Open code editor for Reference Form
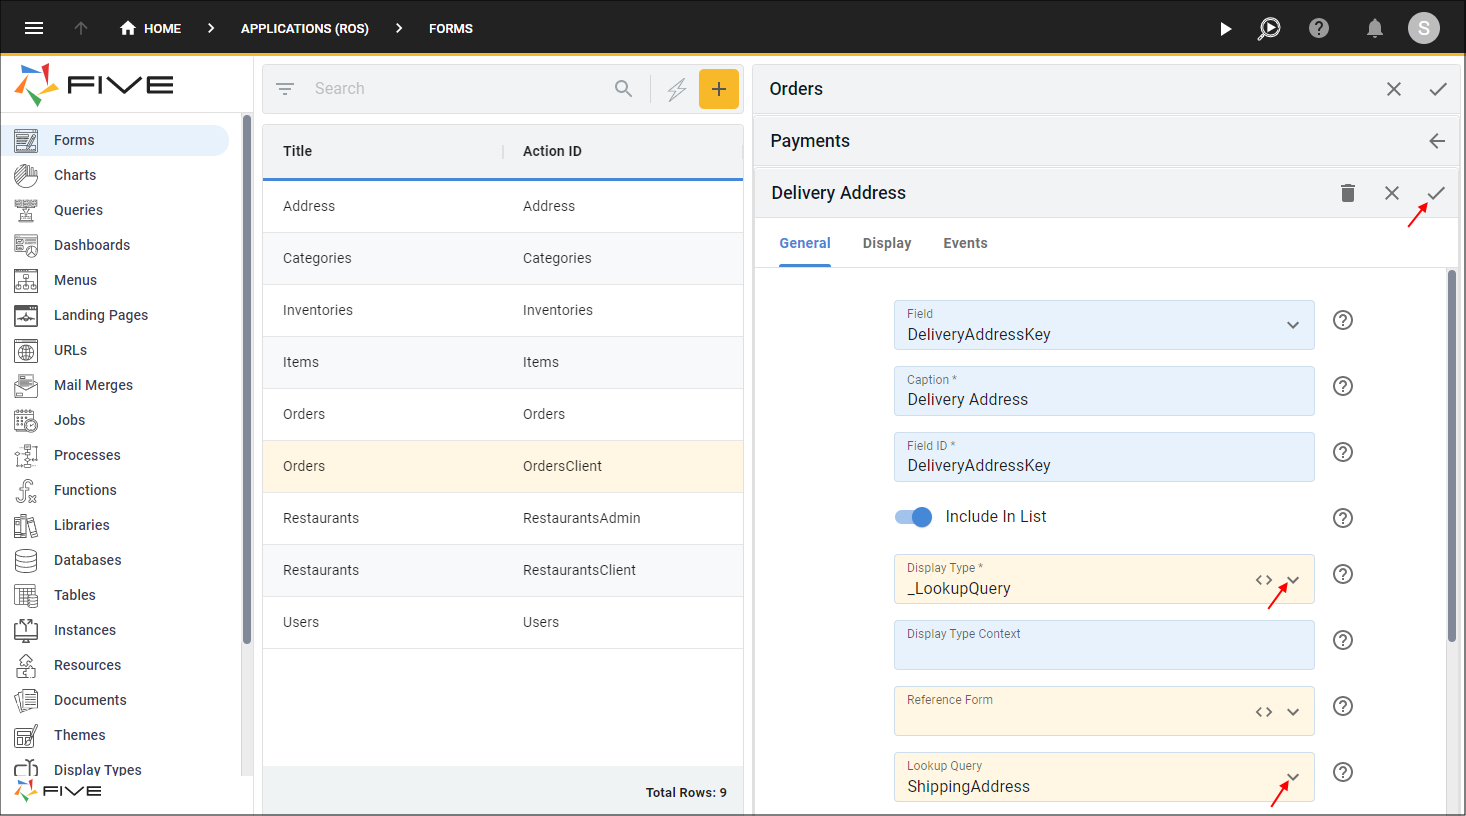The width and height of the screenshot is (1466, 816). (x=1264, y=712)
